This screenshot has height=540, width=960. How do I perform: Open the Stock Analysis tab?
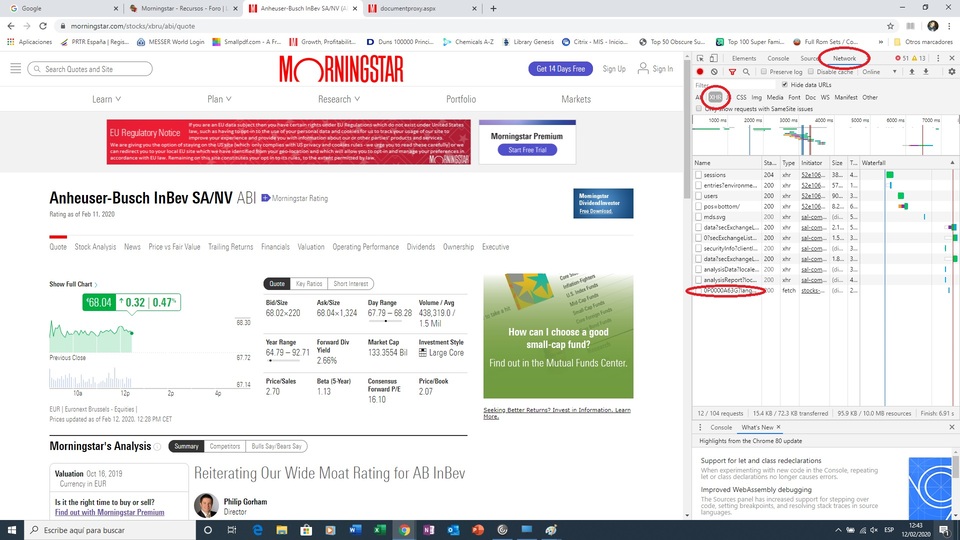[x=95, y=247]
